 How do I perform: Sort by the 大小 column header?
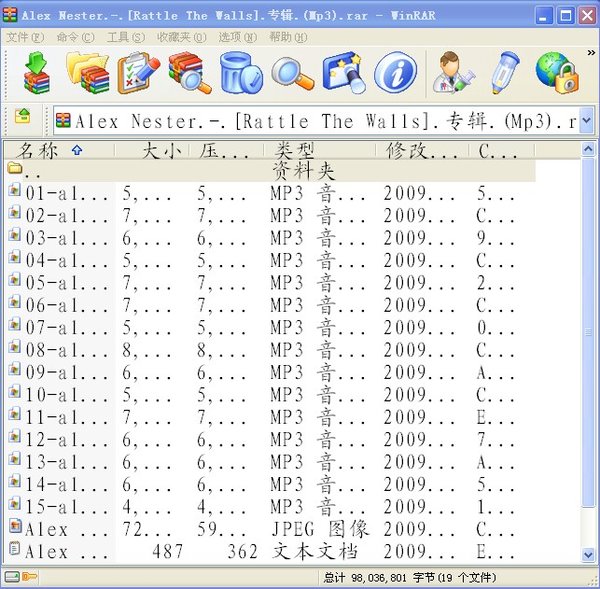(x=152, y=150)
